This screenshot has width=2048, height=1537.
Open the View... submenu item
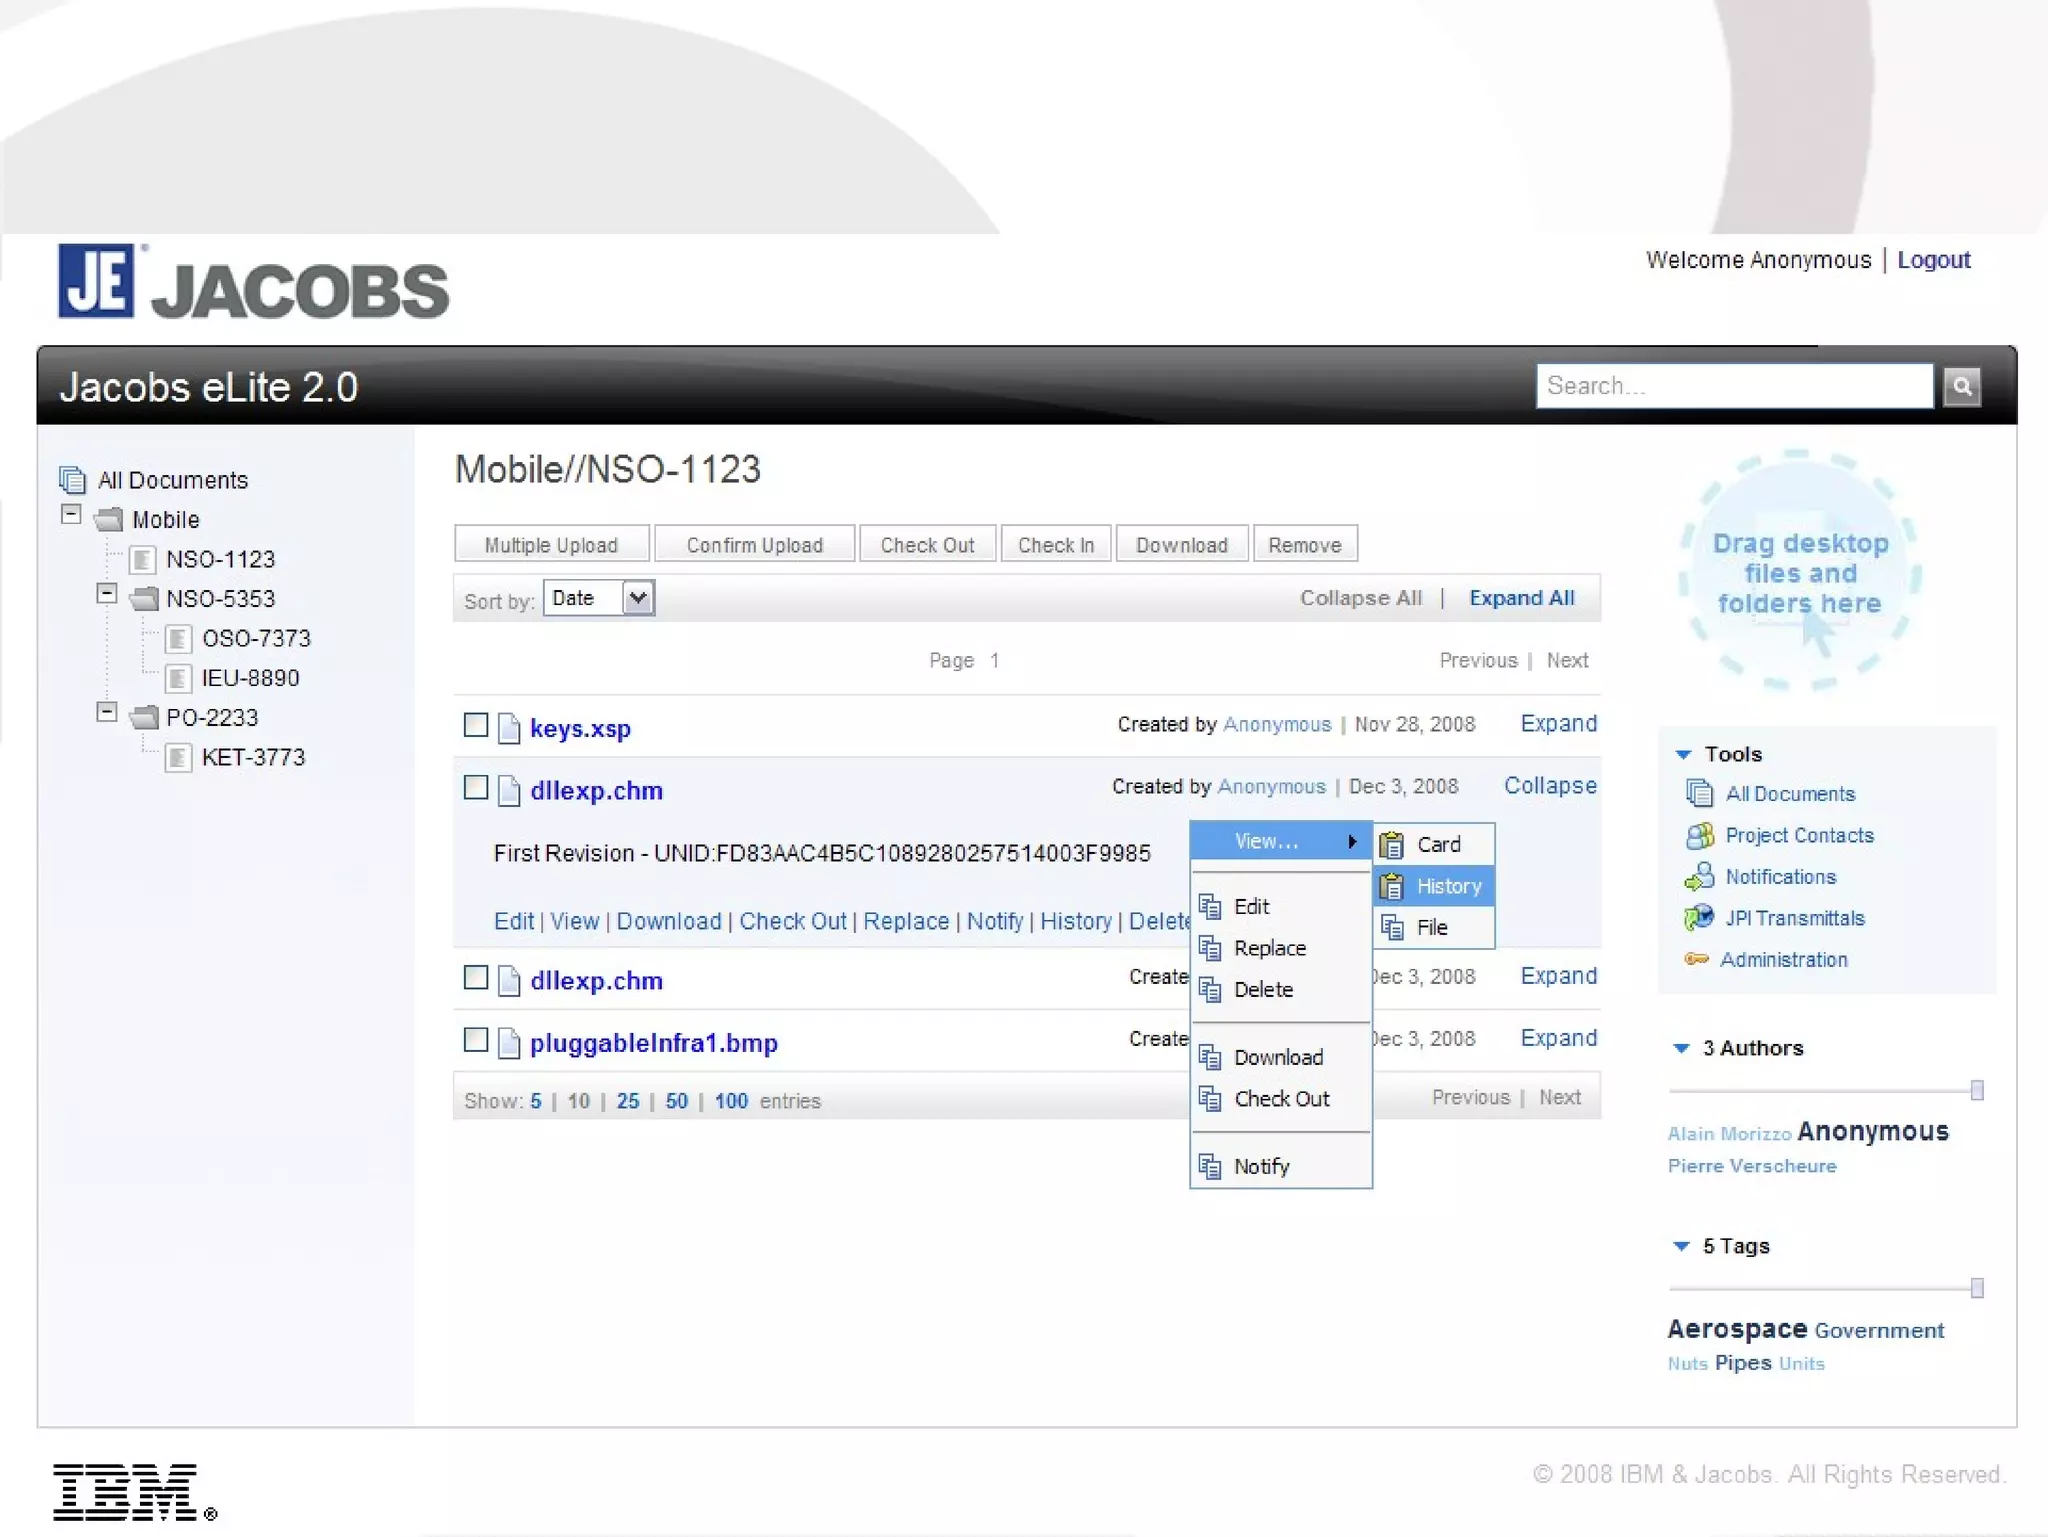[1280, 842]
